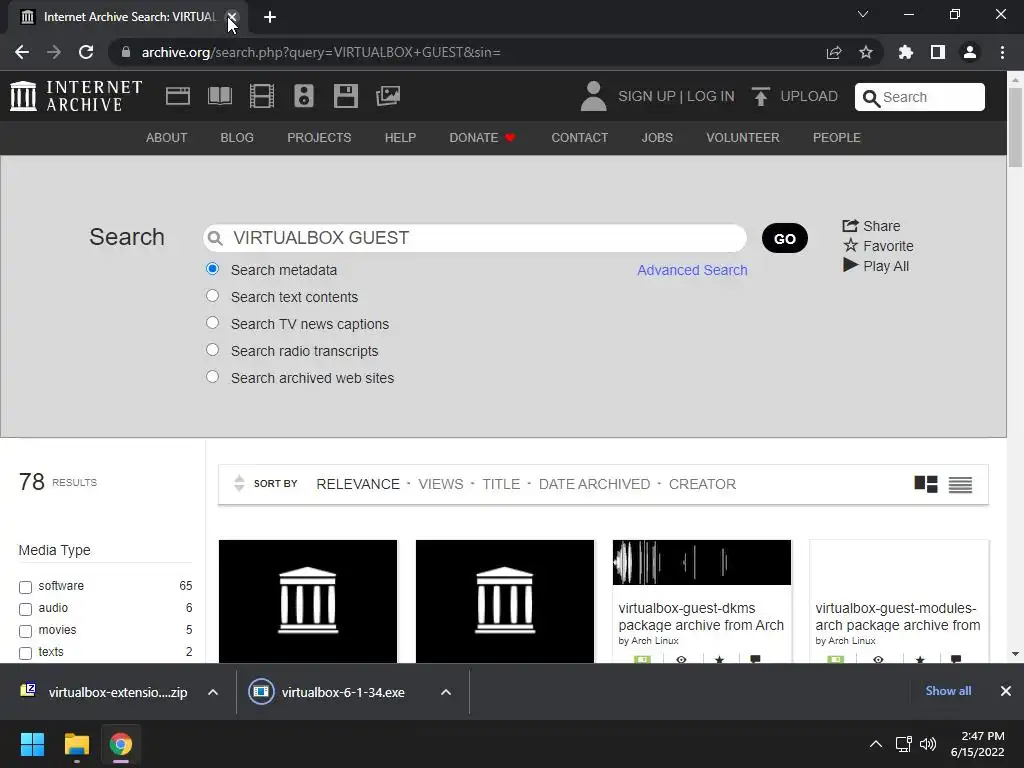Select Search text contents option
Image resolution: width=1024 pixels, height=768 pixels.
212,296
